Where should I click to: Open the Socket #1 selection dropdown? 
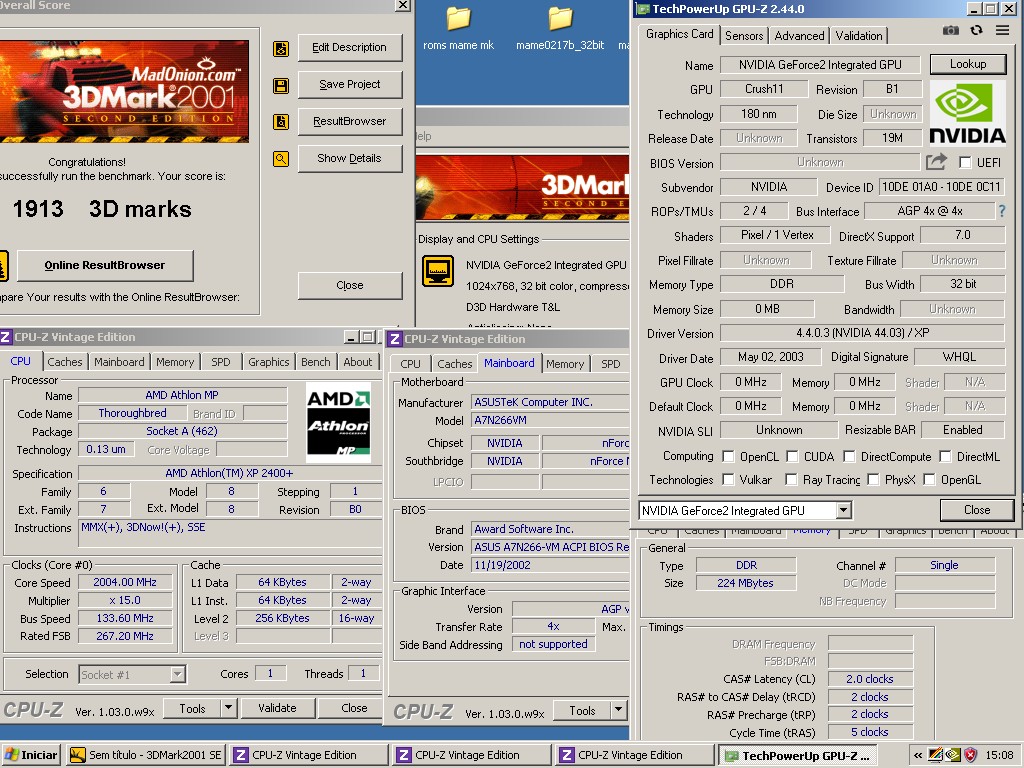click(177, 674)
